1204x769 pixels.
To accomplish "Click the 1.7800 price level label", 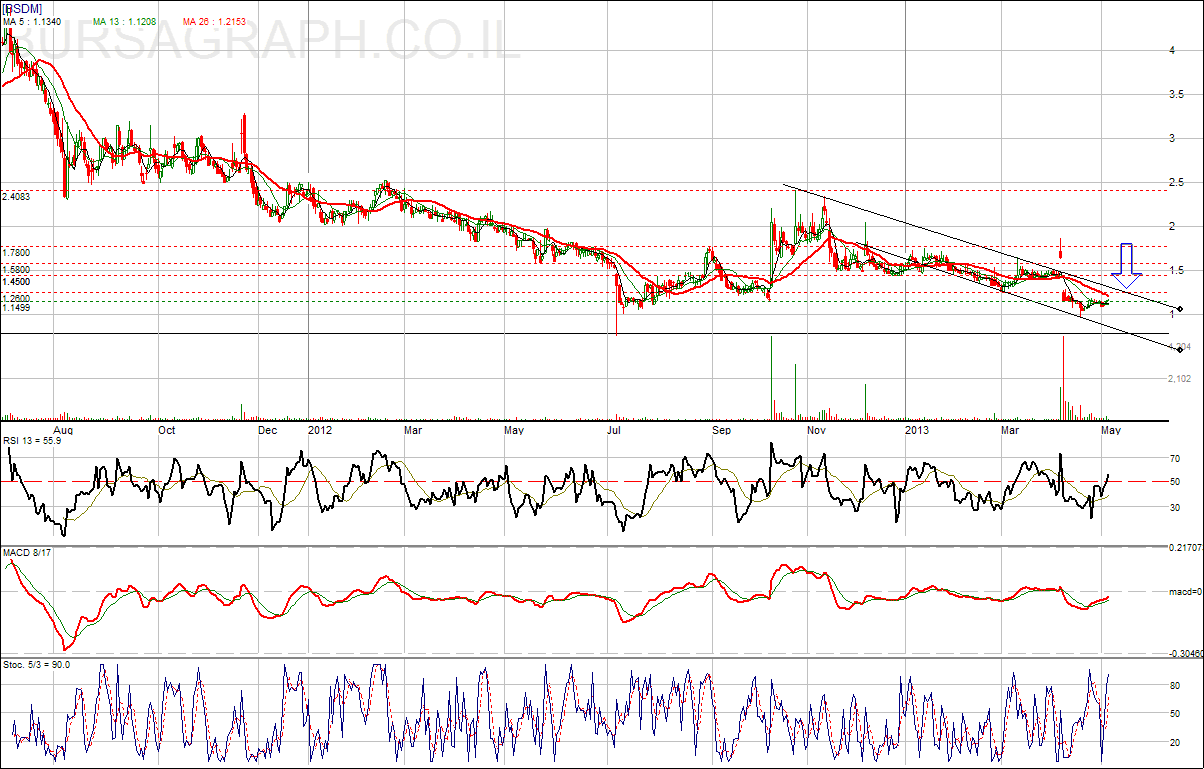I will pos(17,254).
